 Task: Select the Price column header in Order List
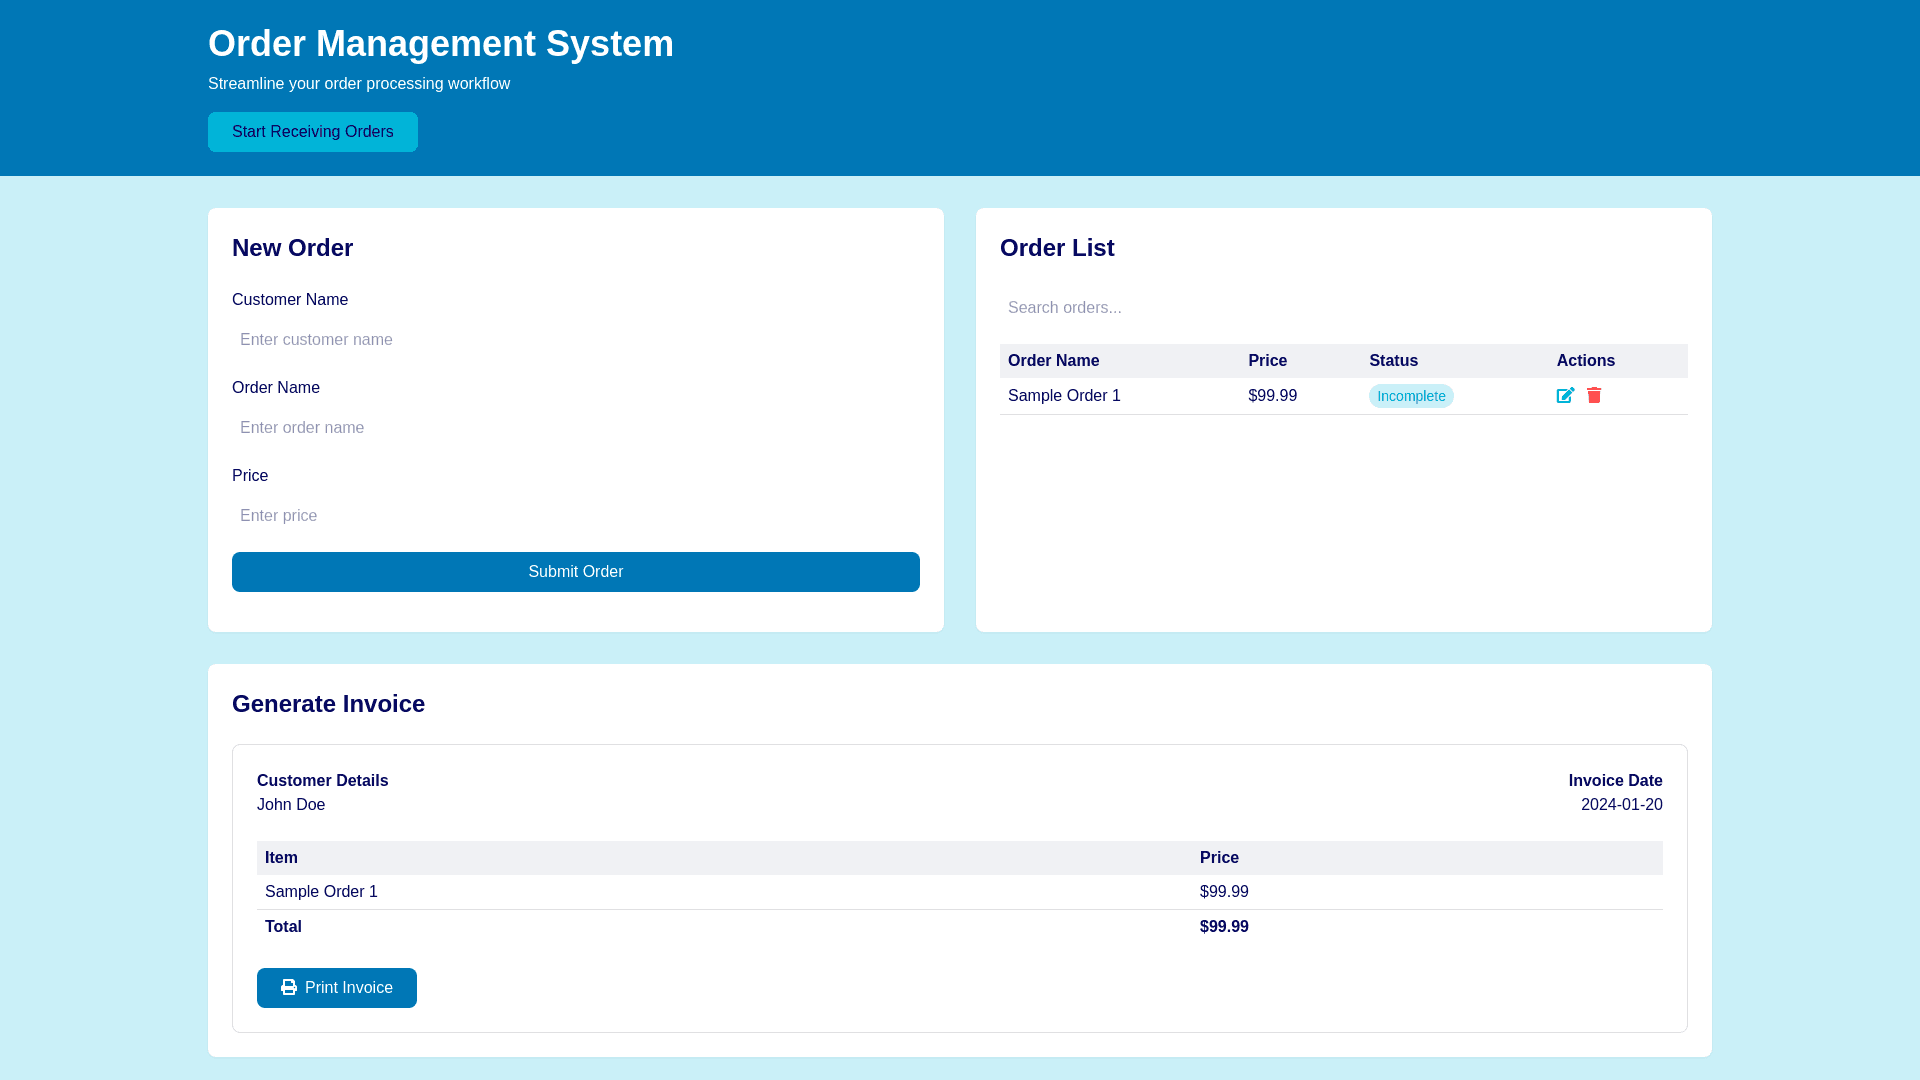[1267, 360]
